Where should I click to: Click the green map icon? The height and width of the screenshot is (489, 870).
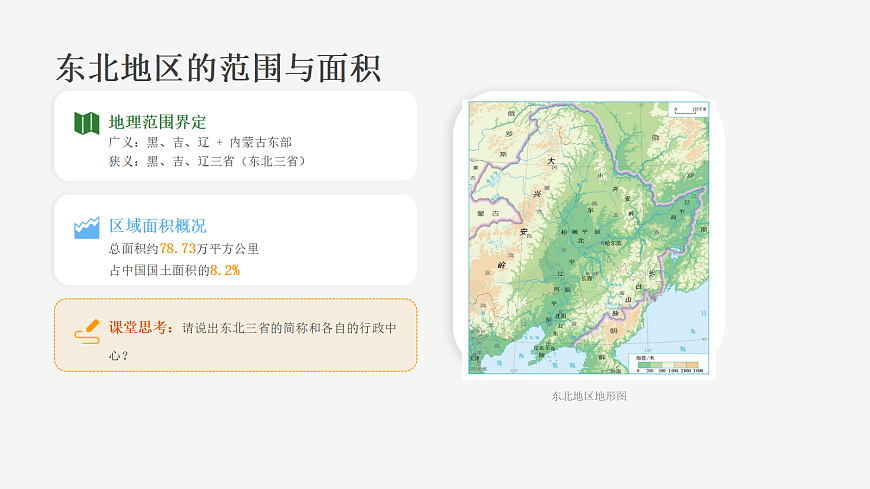tap(87, 123)
